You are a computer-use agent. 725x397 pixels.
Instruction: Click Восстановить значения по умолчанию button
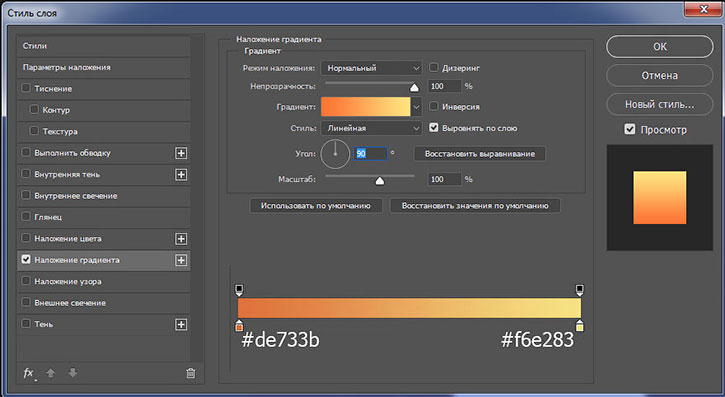click(x=475, y=206)
